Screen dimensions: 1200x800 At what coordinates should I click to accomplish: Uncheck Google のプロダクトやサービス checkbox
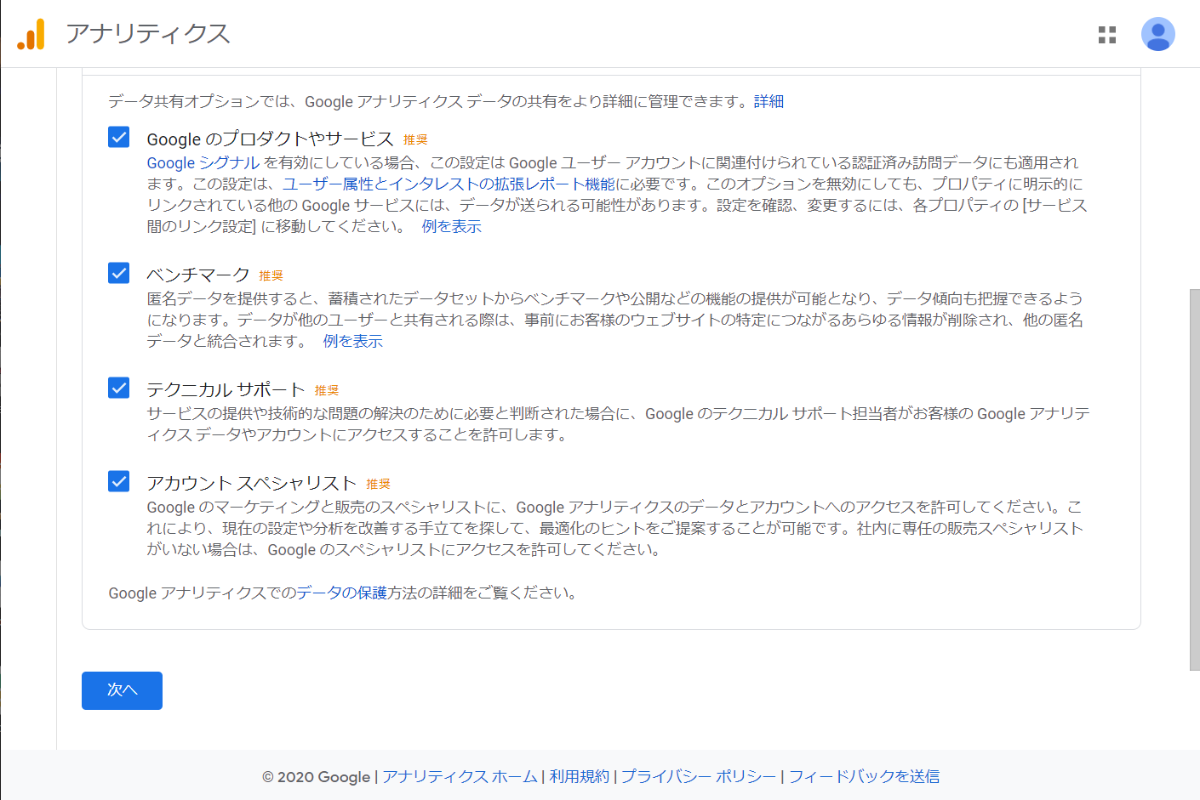tap(119, 137)
